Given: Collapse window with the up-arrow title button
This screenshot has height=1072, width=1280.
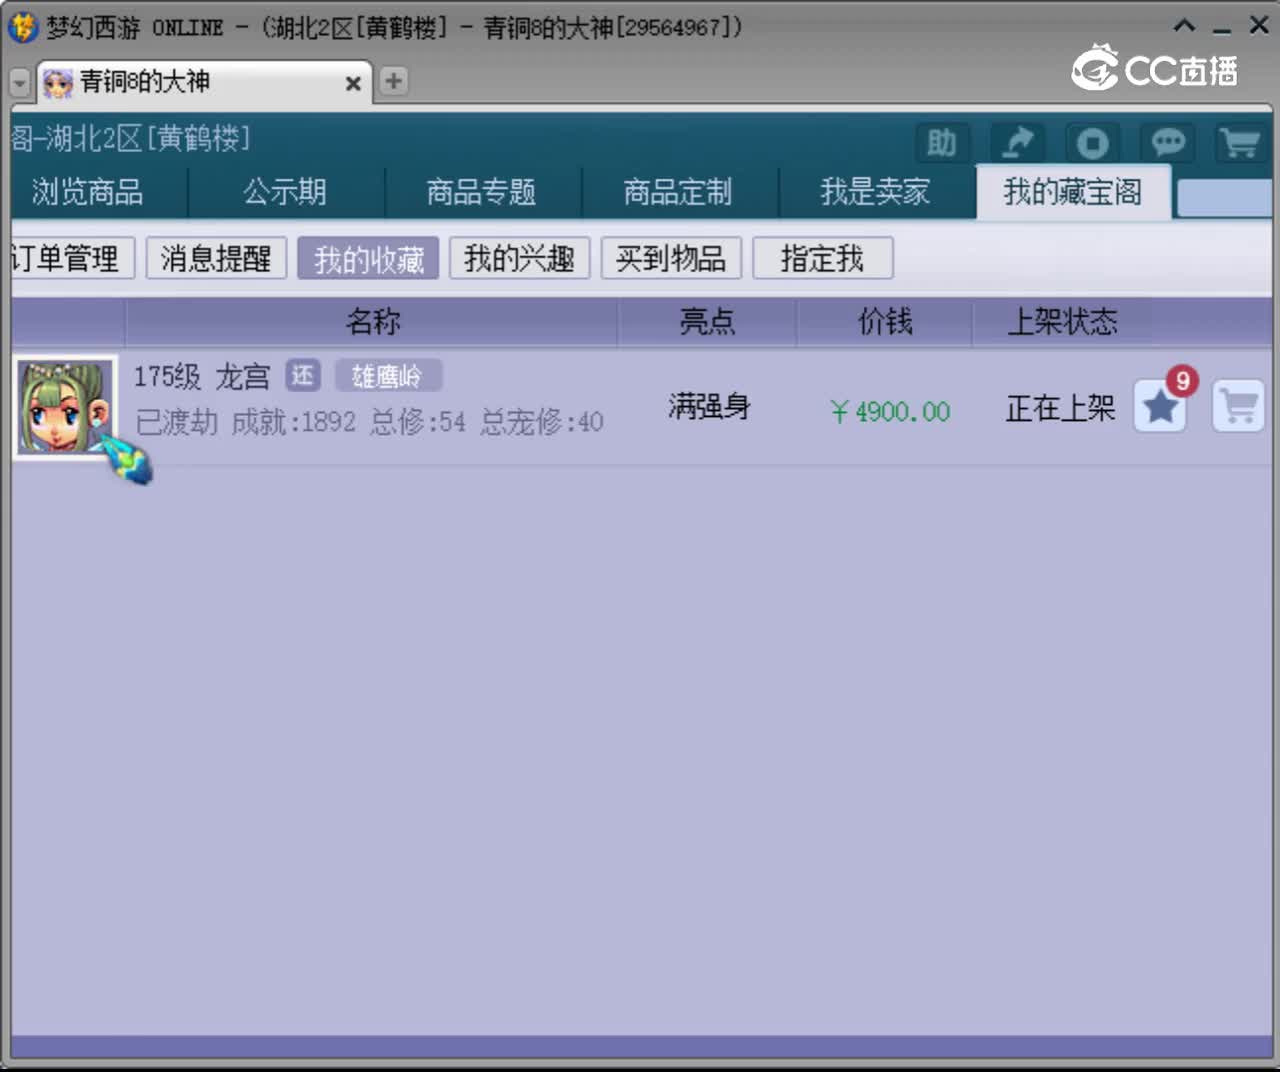Looking at the screenshot, I should (1185, 27).
